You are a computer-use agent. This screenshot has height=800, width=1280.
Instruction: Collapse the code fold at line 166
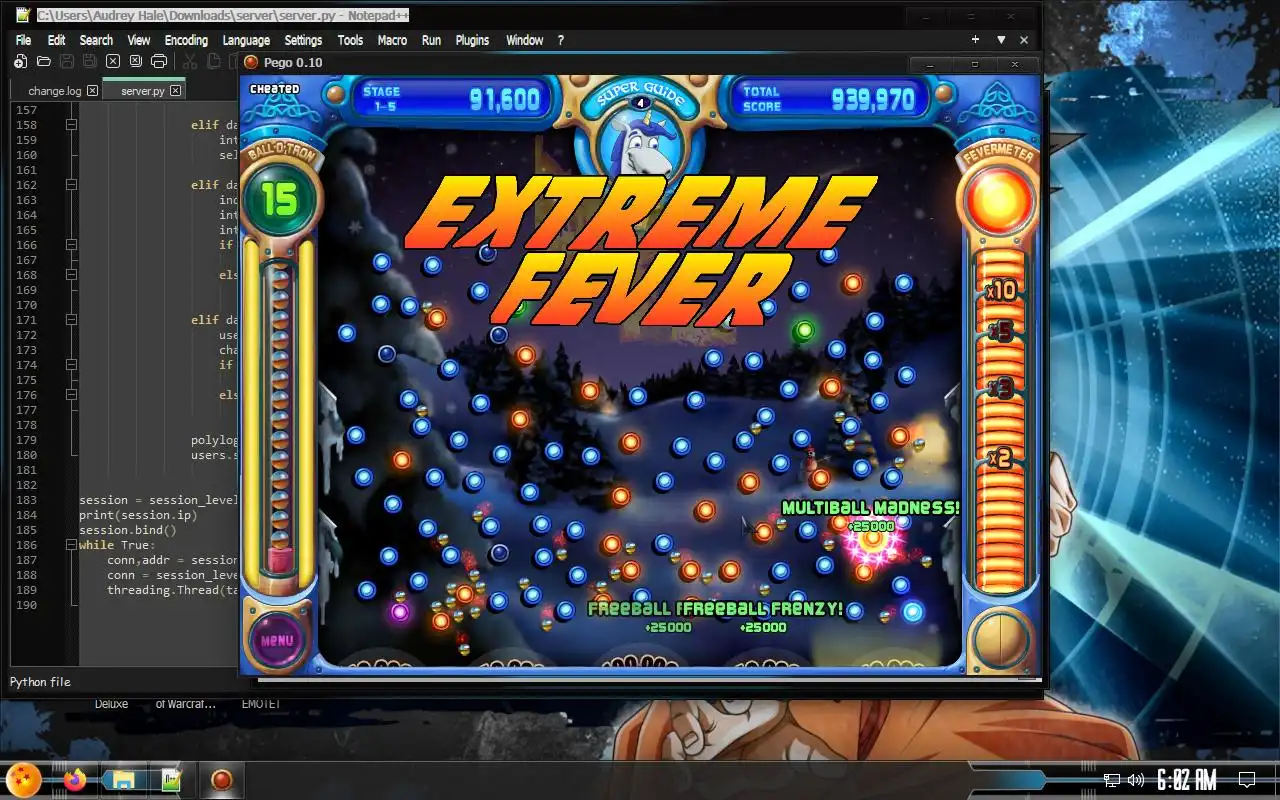click(x=71, y=245)
